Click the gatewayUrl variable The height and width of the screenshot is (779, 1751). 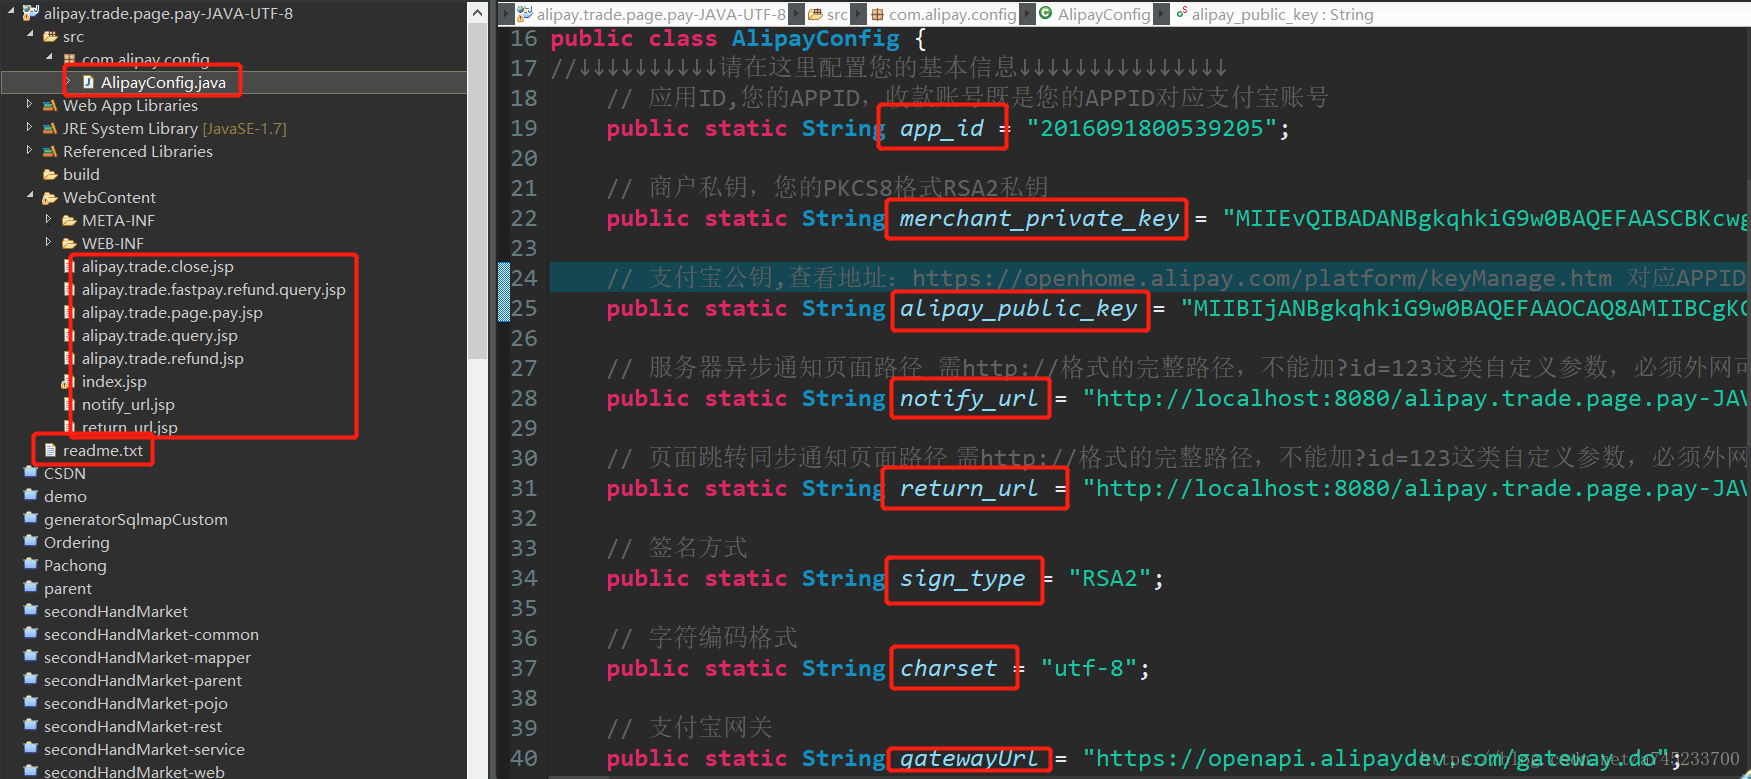(969, 758)
